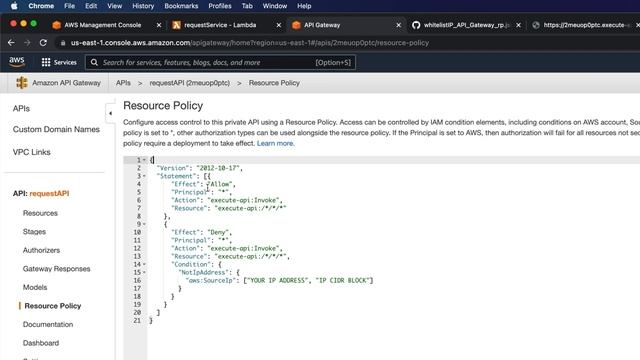
Task: Click the AWS logo
Action: click(17, 62)
